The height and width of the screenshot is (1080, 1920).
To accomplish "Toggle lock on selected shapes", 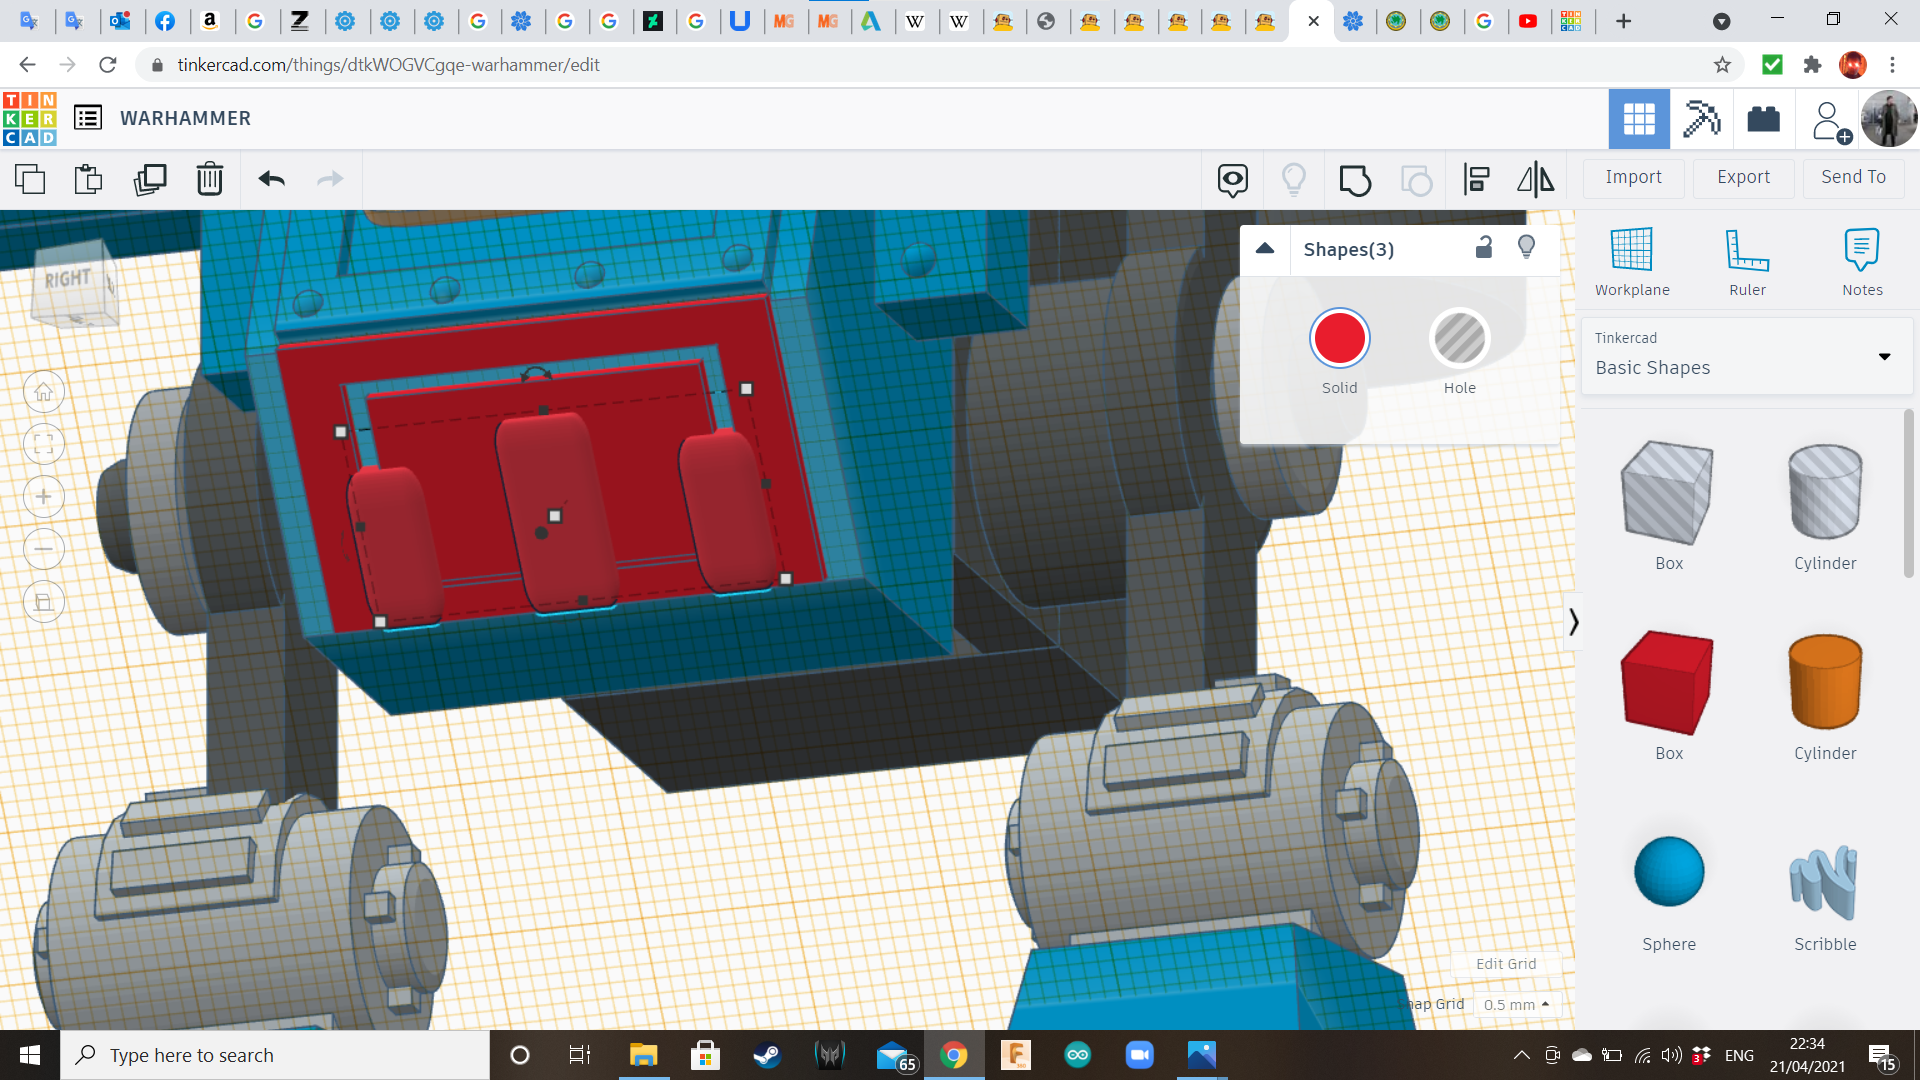I will (x=1484, y=247).
